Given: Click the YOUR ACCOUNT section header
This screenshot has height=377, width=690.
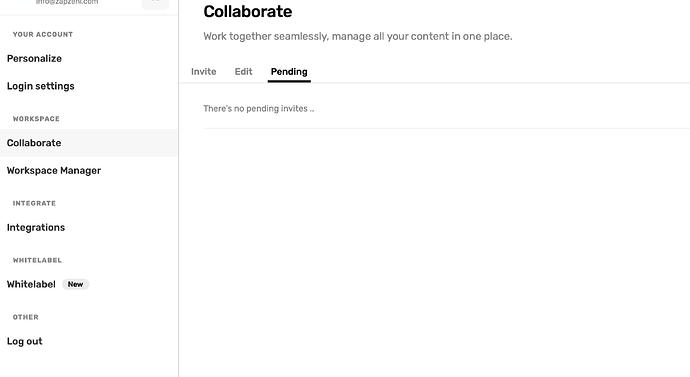Looking at the screenshot, I should coord(43,34).
